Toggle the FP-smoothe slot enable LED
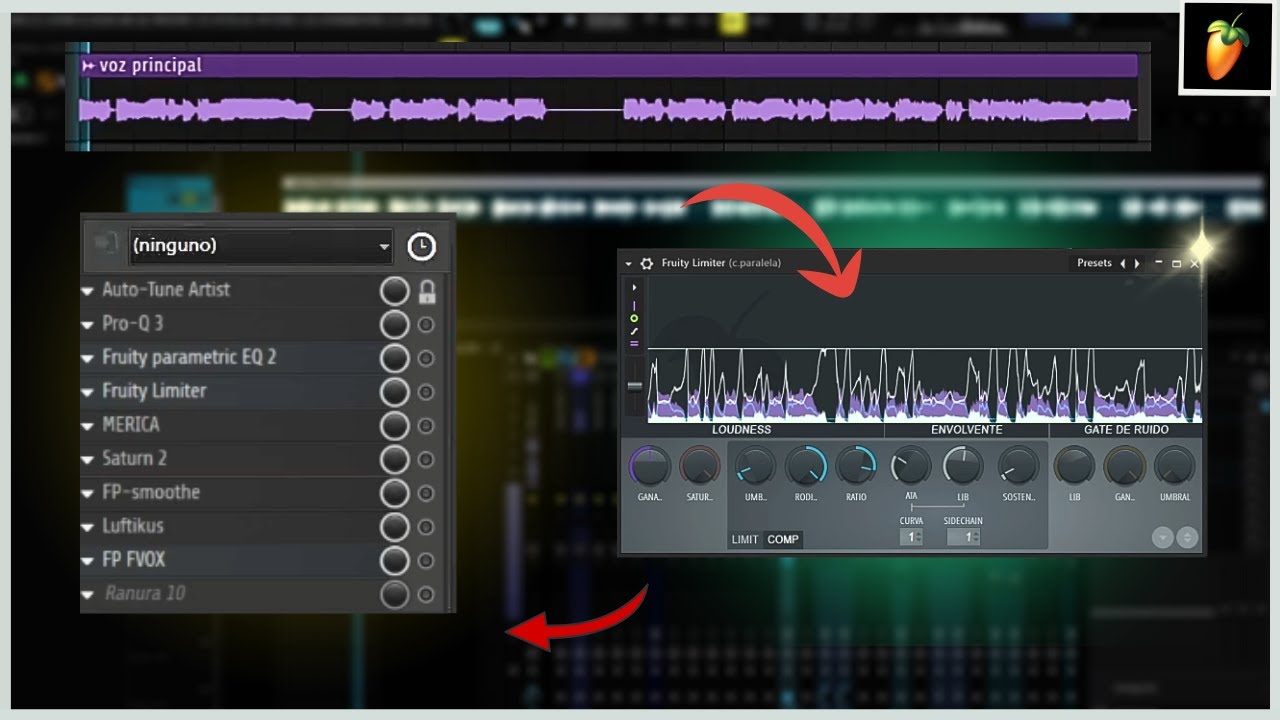Image resolution: width=1280 pixels, height=720 pixels. [x=426, y=493]
